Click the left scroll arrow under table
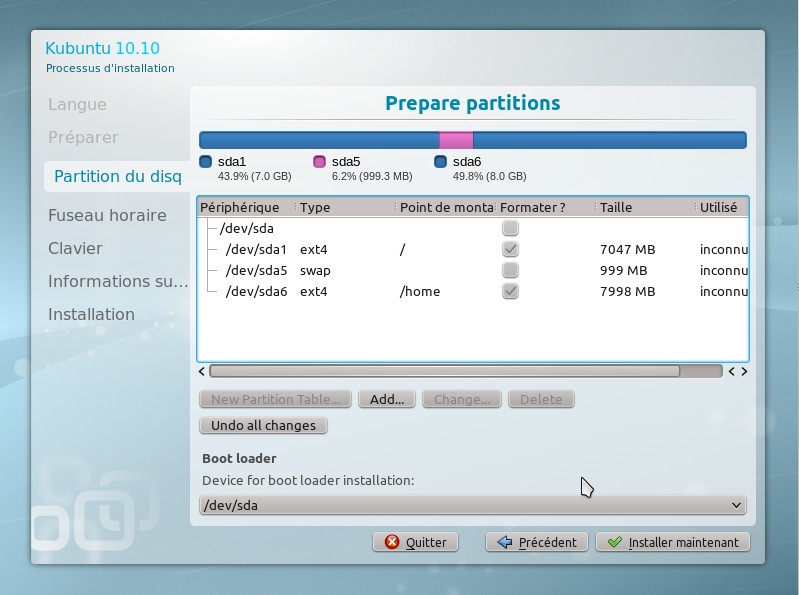 click(x=202, y=371)
